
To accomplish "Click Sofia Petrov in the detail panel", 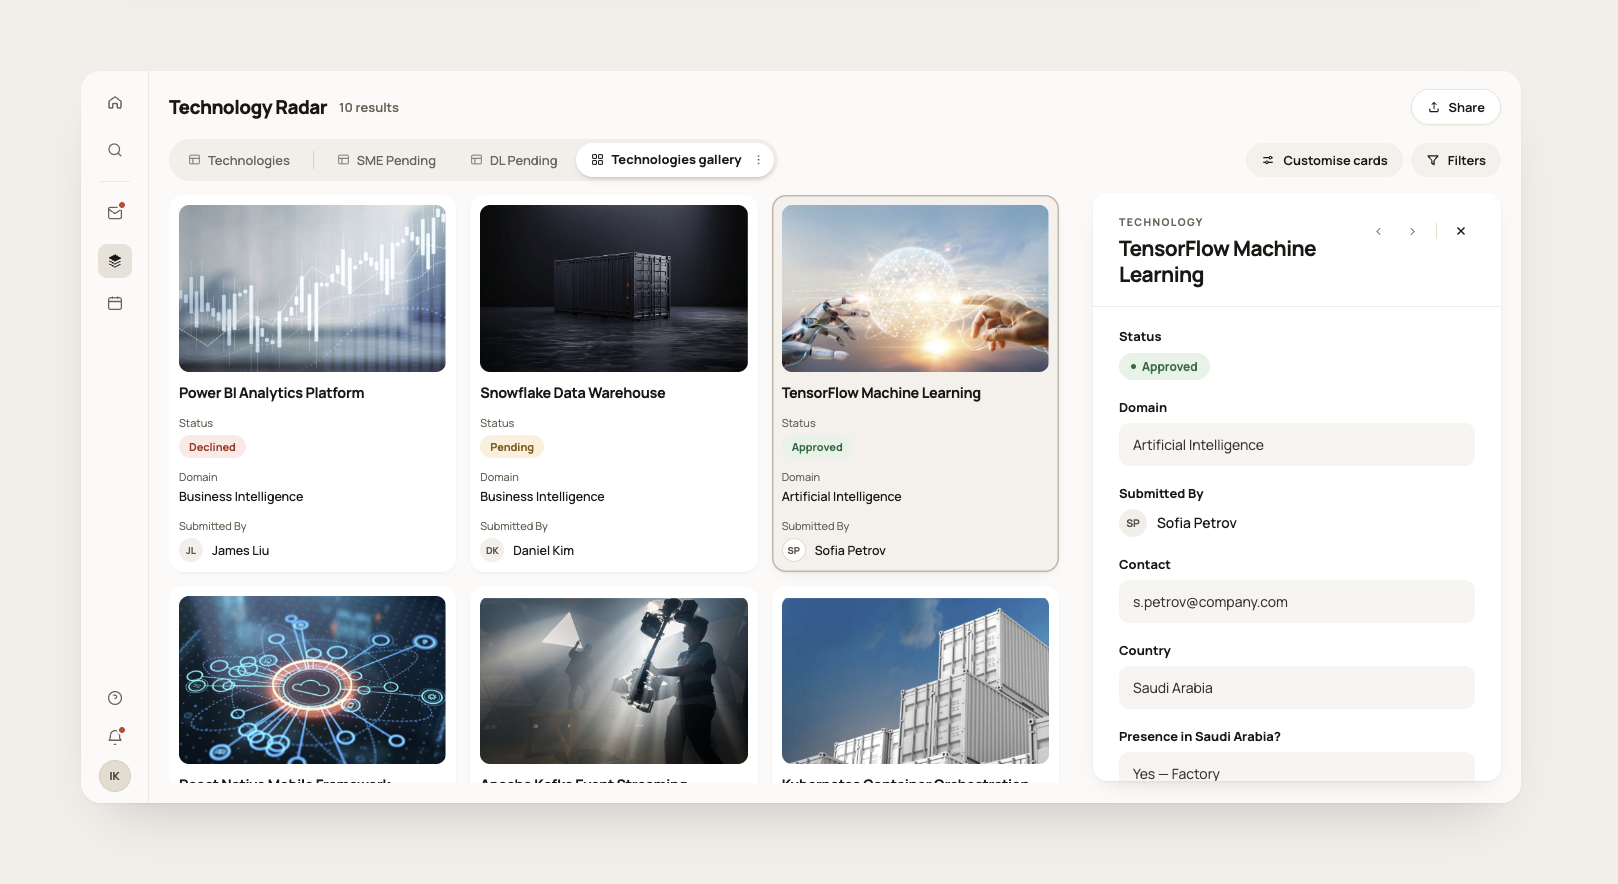I will 1196,523.
